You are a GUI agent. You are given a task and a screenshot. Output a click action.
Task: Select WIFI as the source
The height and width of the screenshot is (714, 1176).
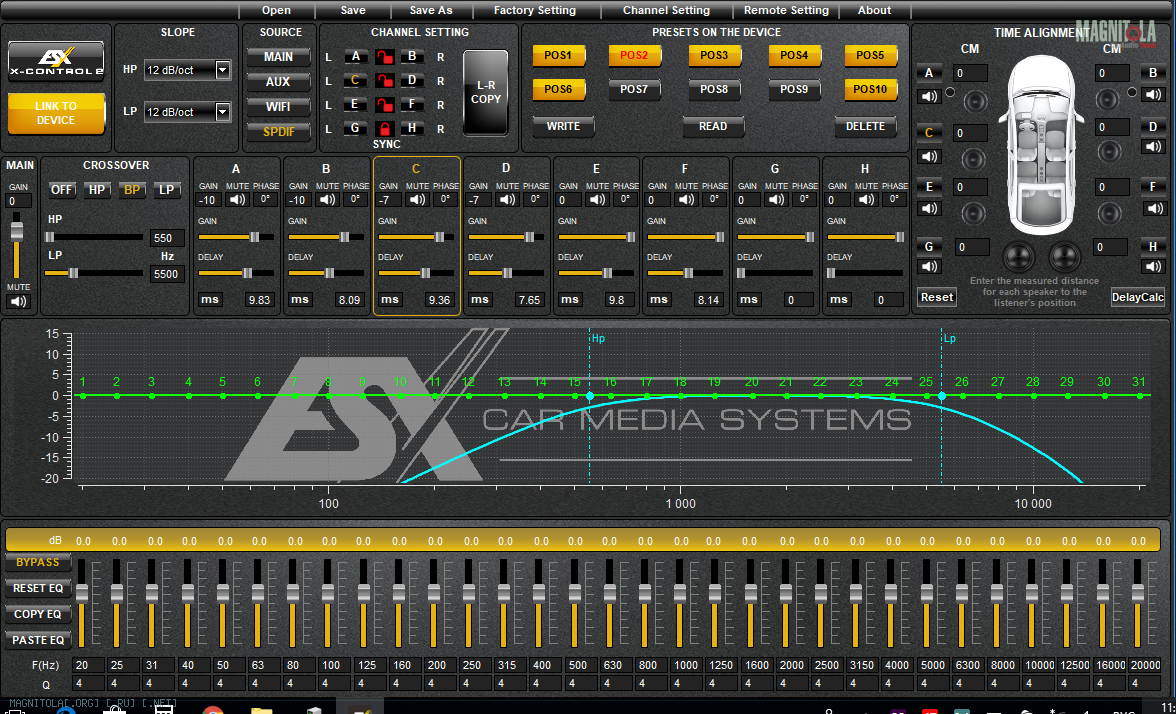278,107
